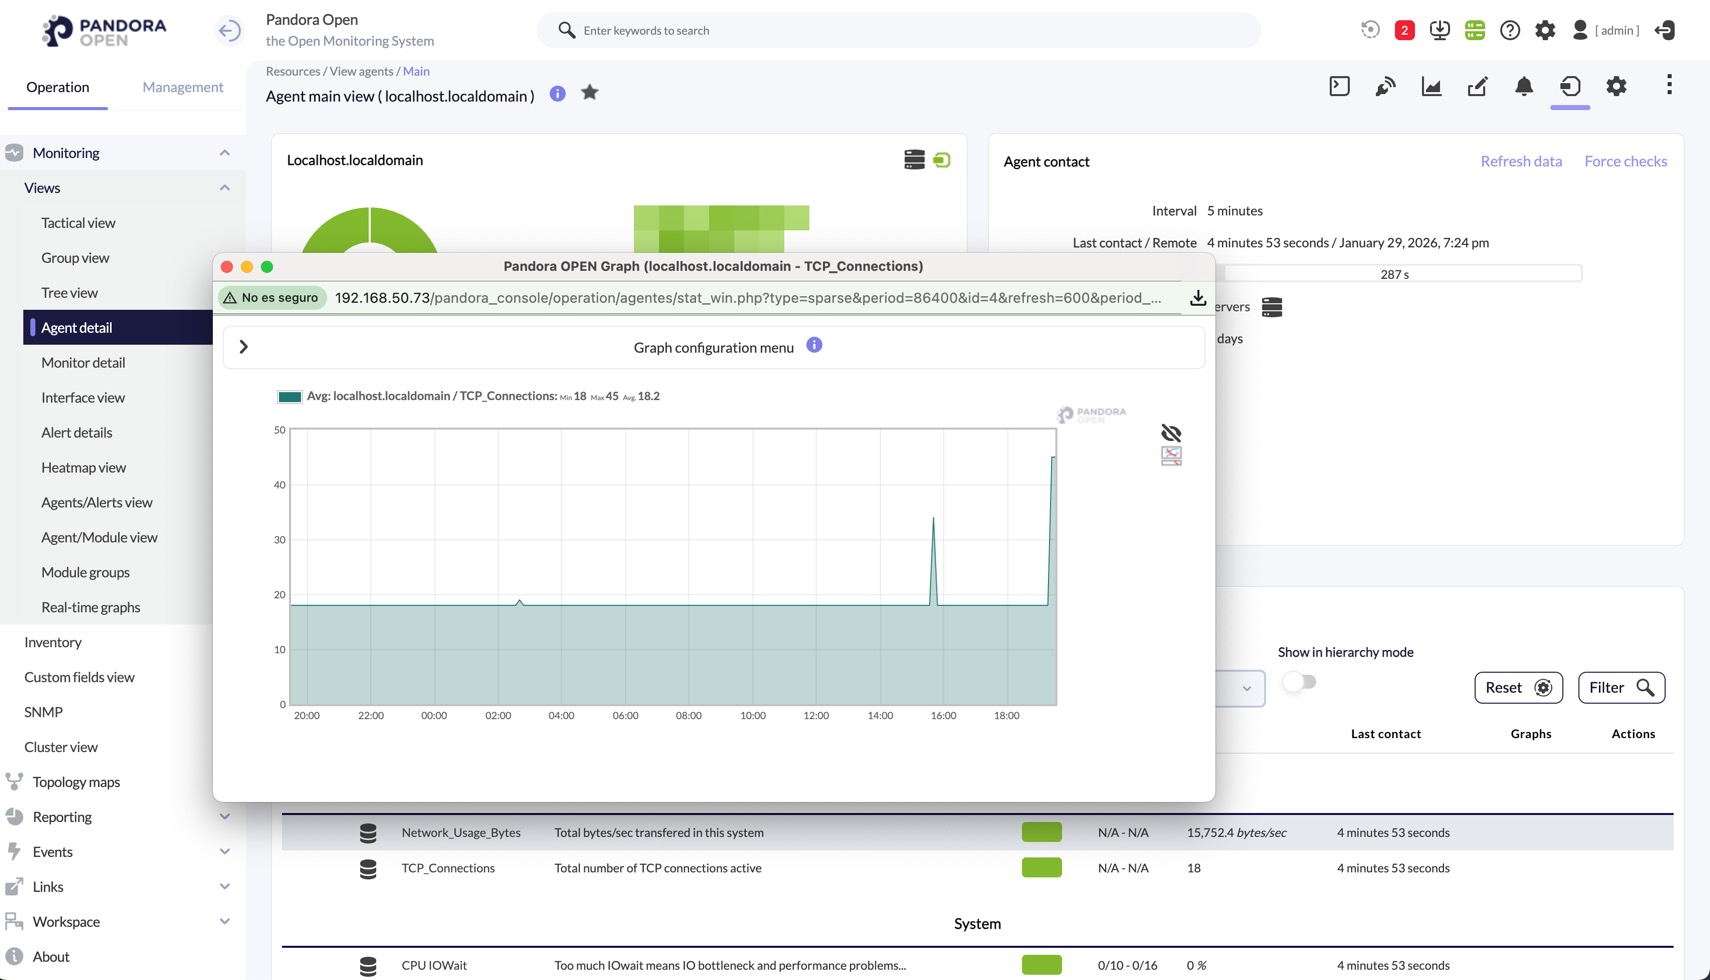Viewport: 1710px width, 980px height.
Task: Toggle Show in hierarchy mode switch
Action: (x=1299, y=682)
